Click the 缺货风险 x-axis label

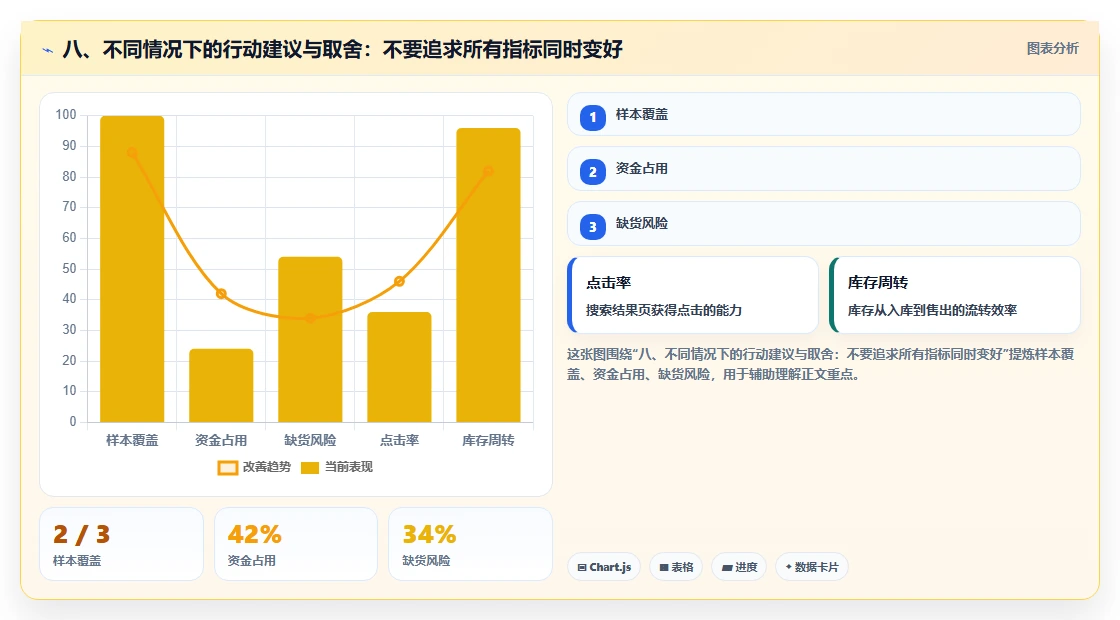click(310, 441)
